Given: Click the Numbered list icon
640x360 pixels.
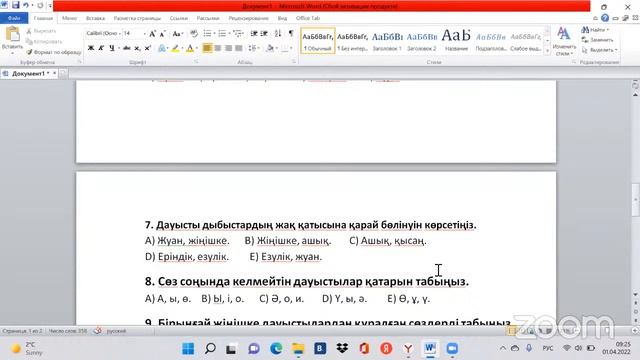Looking at the screenshot, I should tap(222, 33).
